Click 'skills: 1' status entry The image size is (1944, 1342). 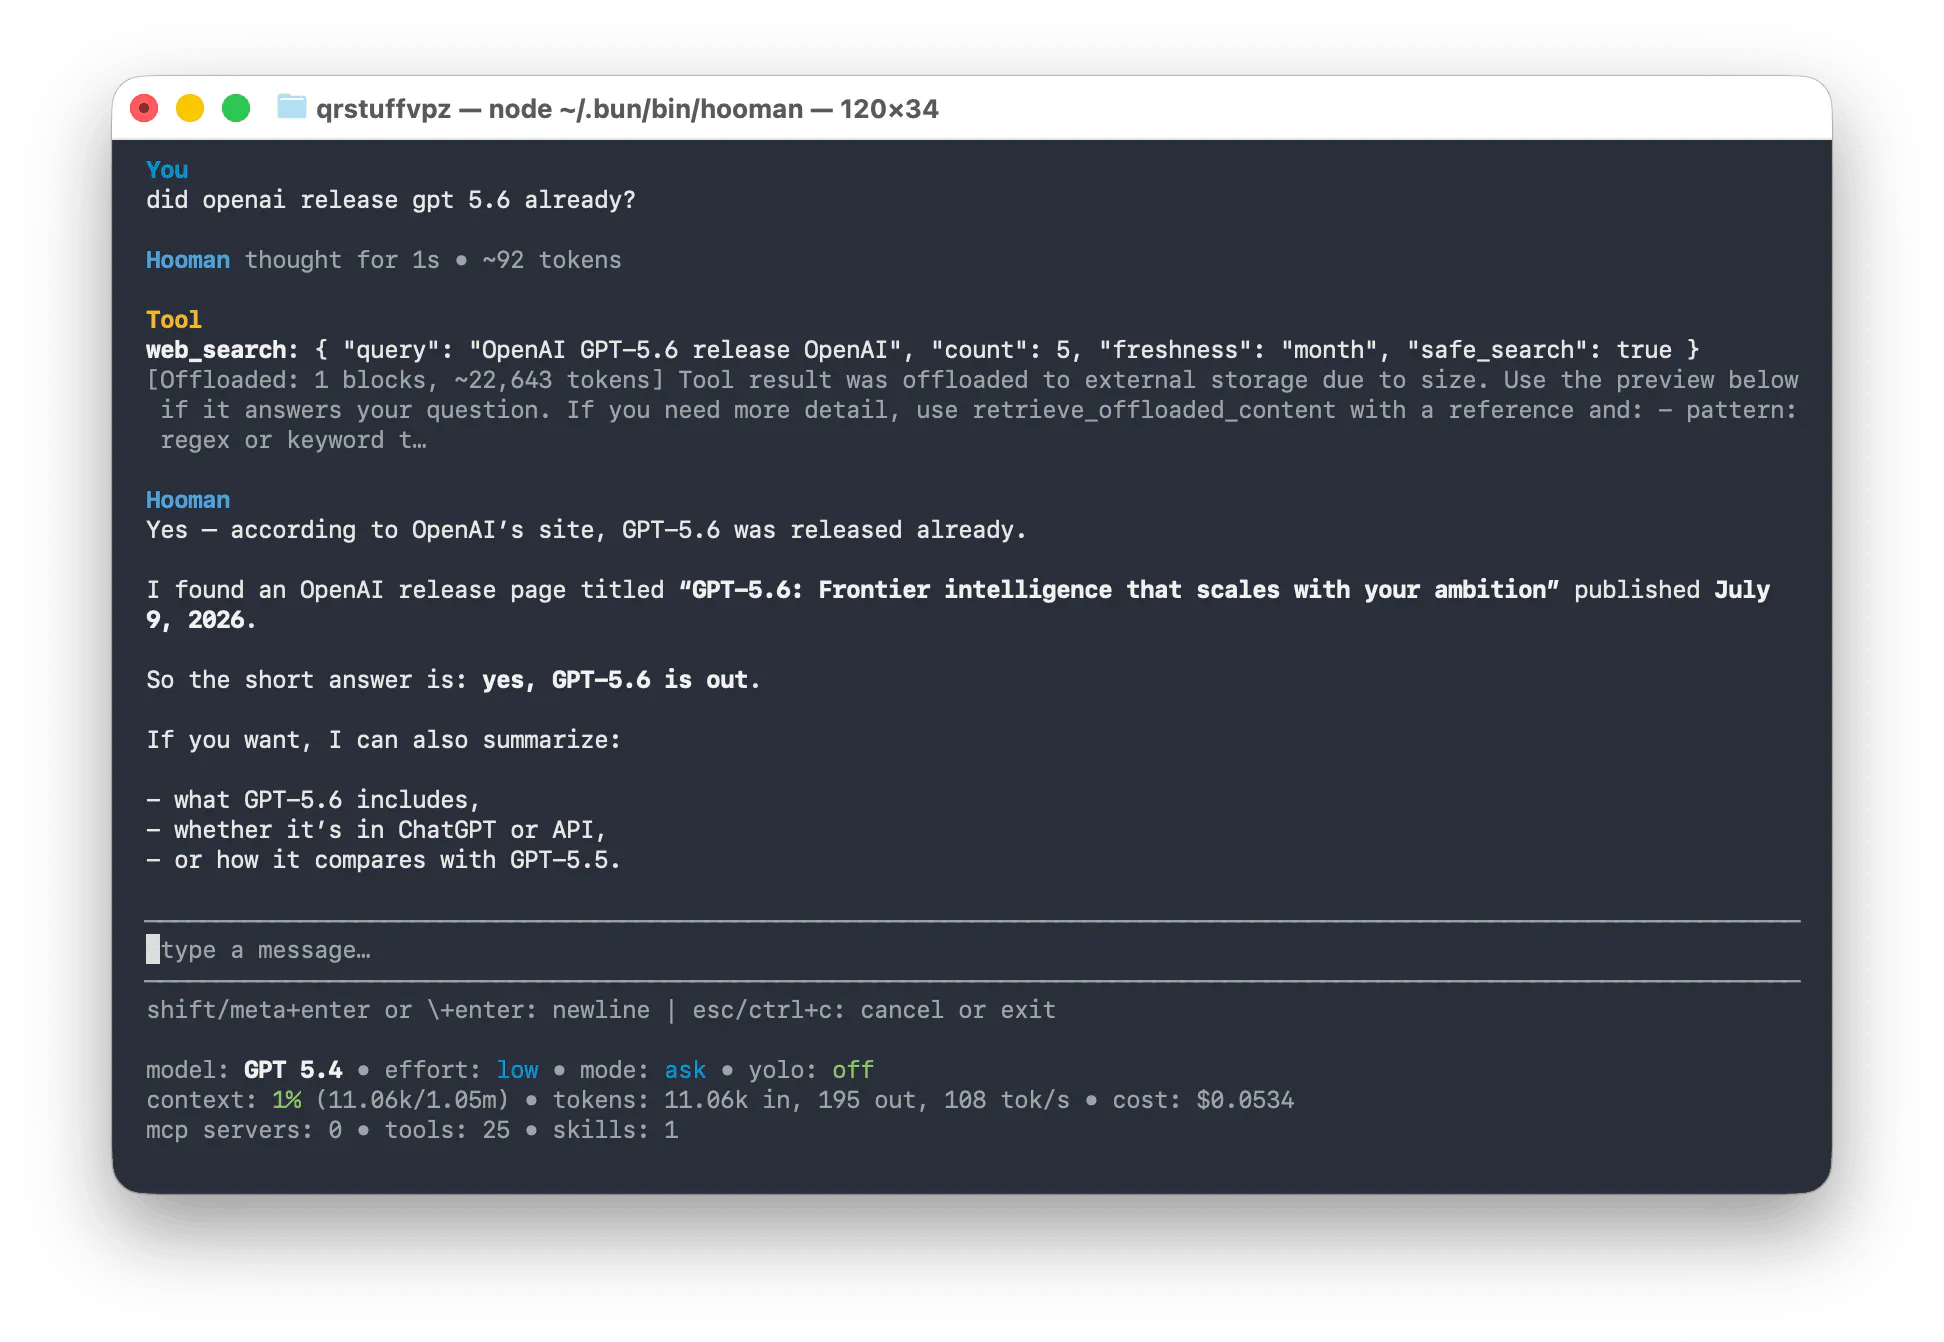click(x=615, y=1130)
